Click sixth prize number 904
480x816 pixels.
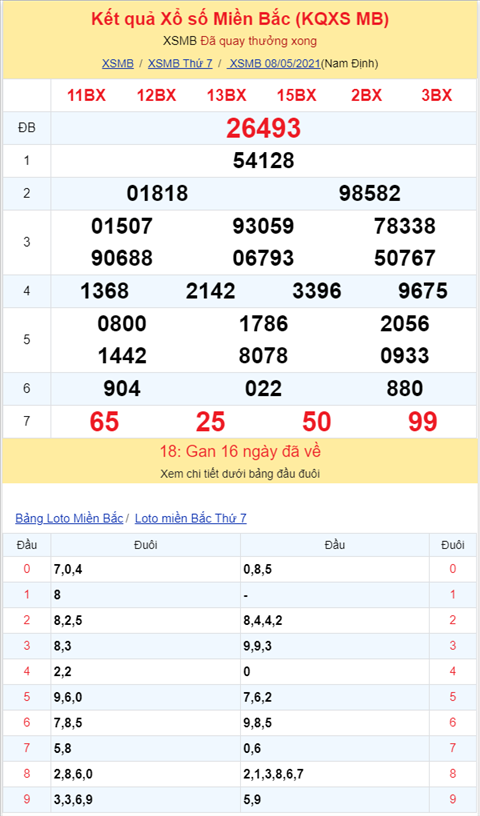click(x=122, y=389)
